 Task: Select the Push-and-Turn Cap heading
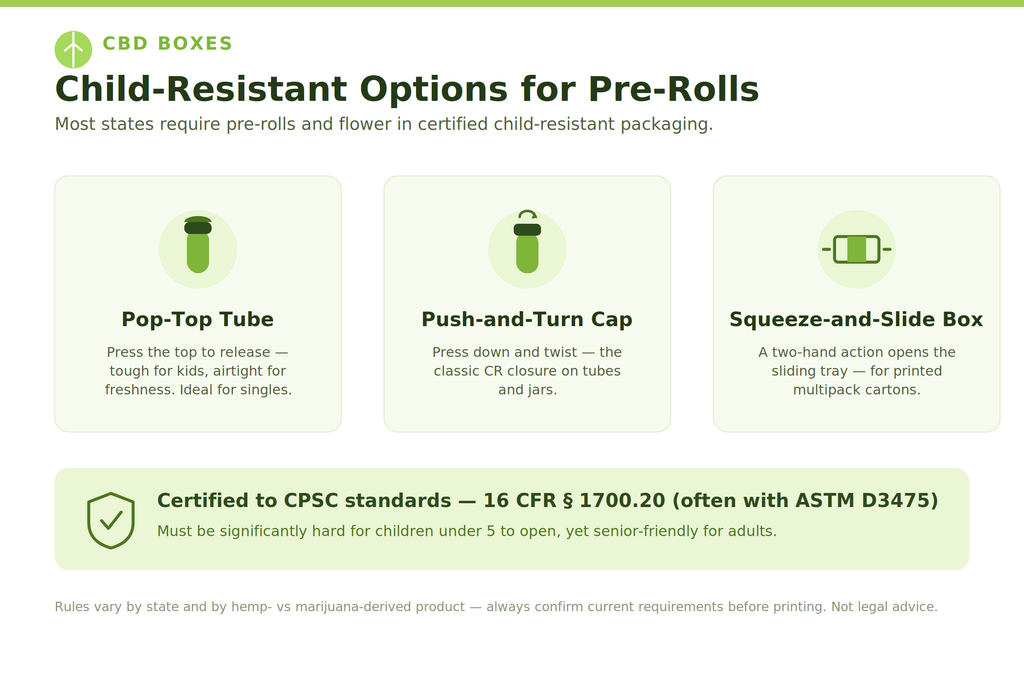click(527, 319)
